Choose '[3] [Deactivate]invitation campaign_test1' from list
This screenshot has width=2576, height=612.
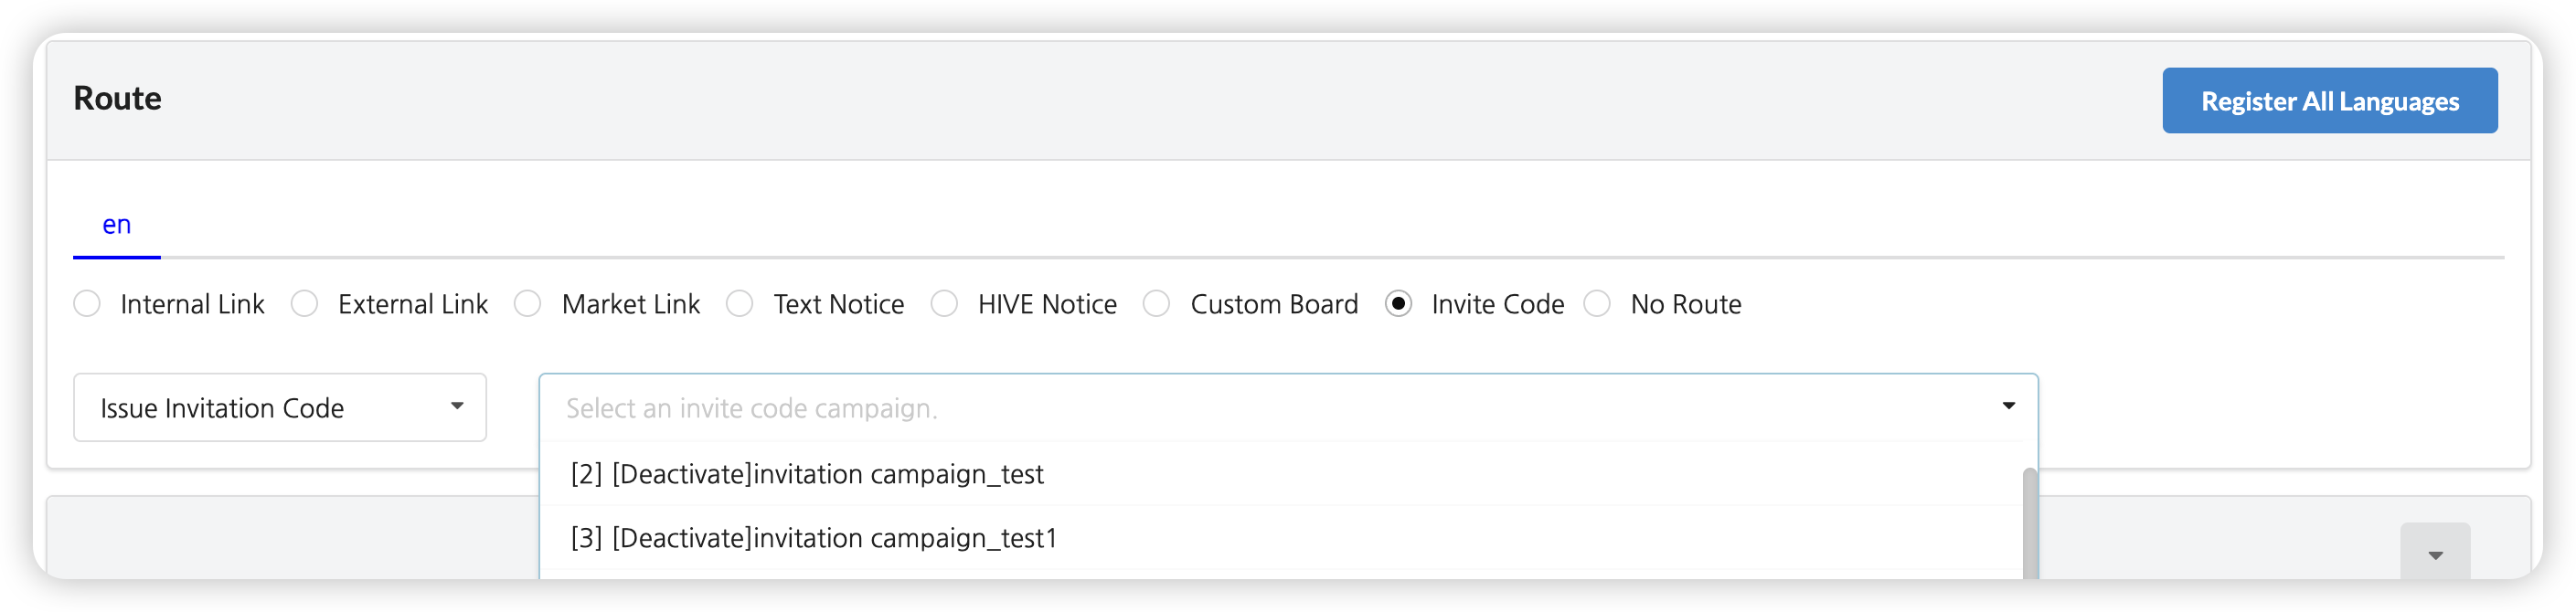tap(814, 538)
